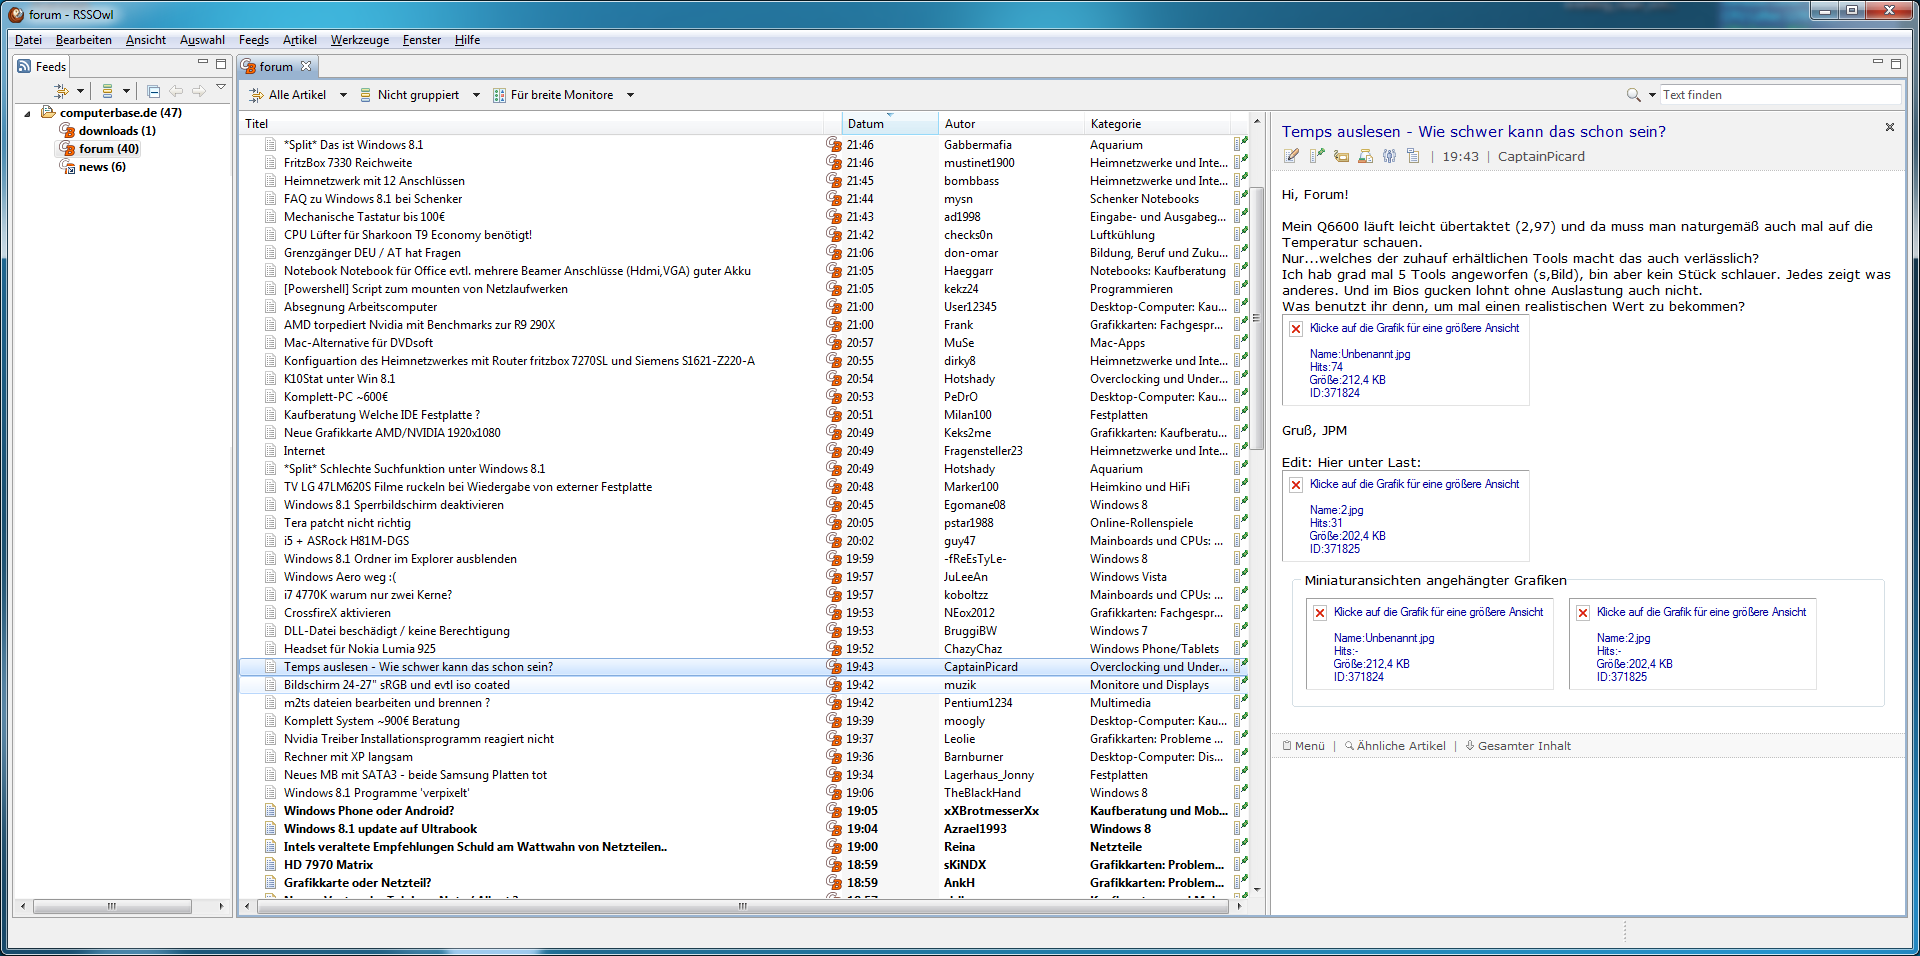The width and height of the screenshot is (1920, 956).
Task: Toggle sticky pin for 'Windows Aero weg :(' row
Action: [1240, 577]
